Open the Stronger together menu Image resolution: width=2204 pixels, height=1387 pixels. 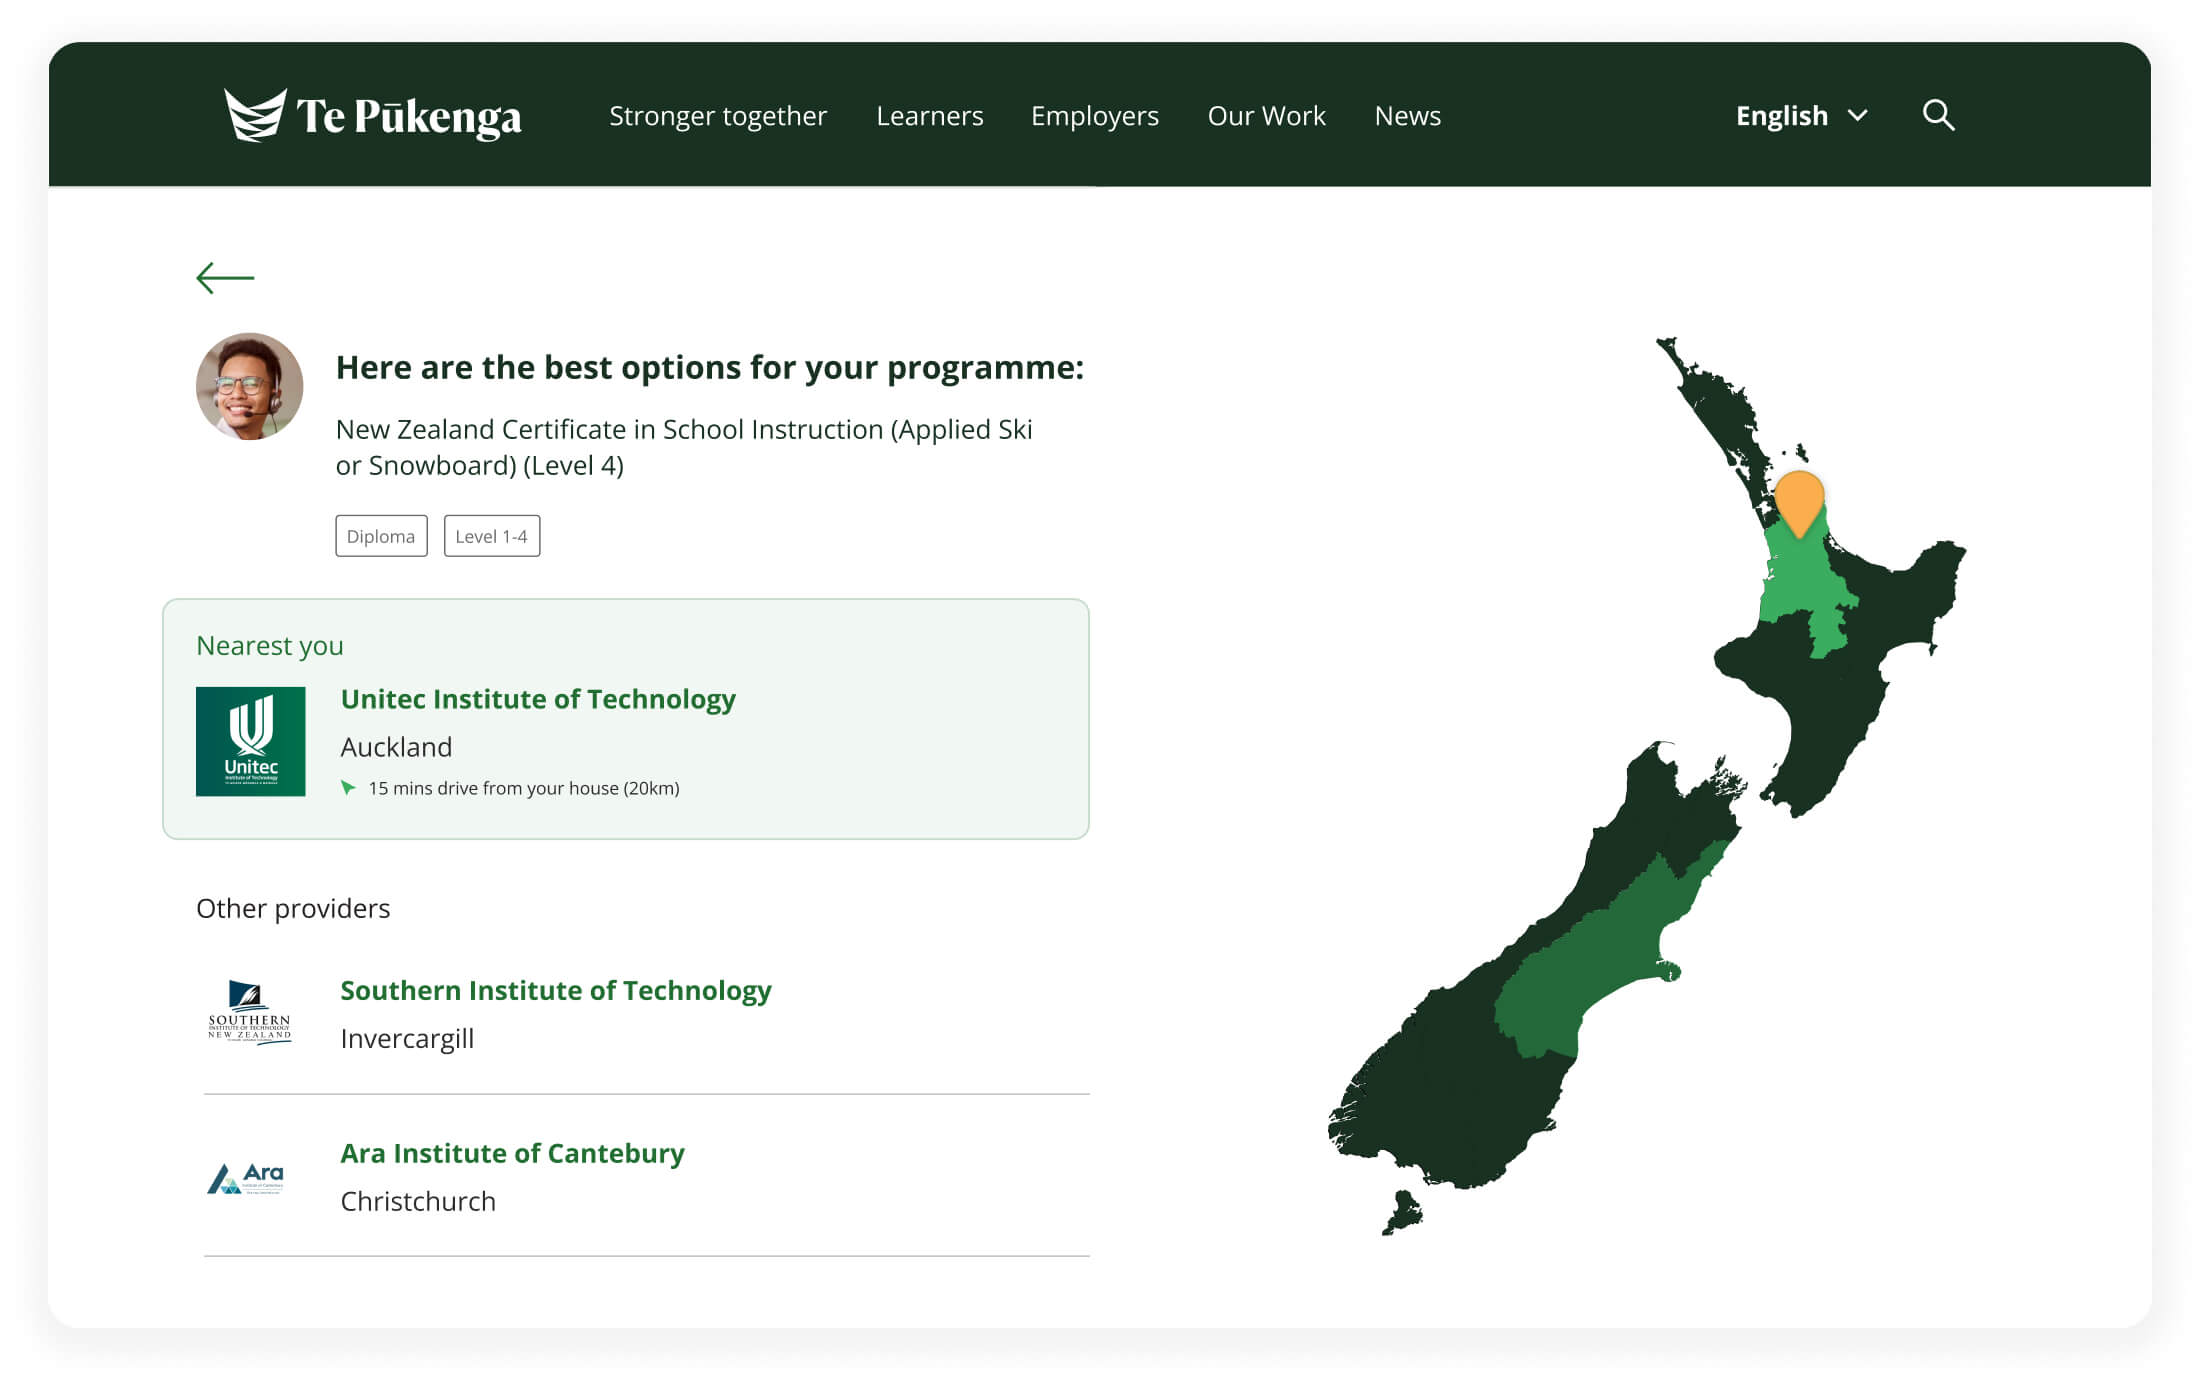(x=718, y=116)
